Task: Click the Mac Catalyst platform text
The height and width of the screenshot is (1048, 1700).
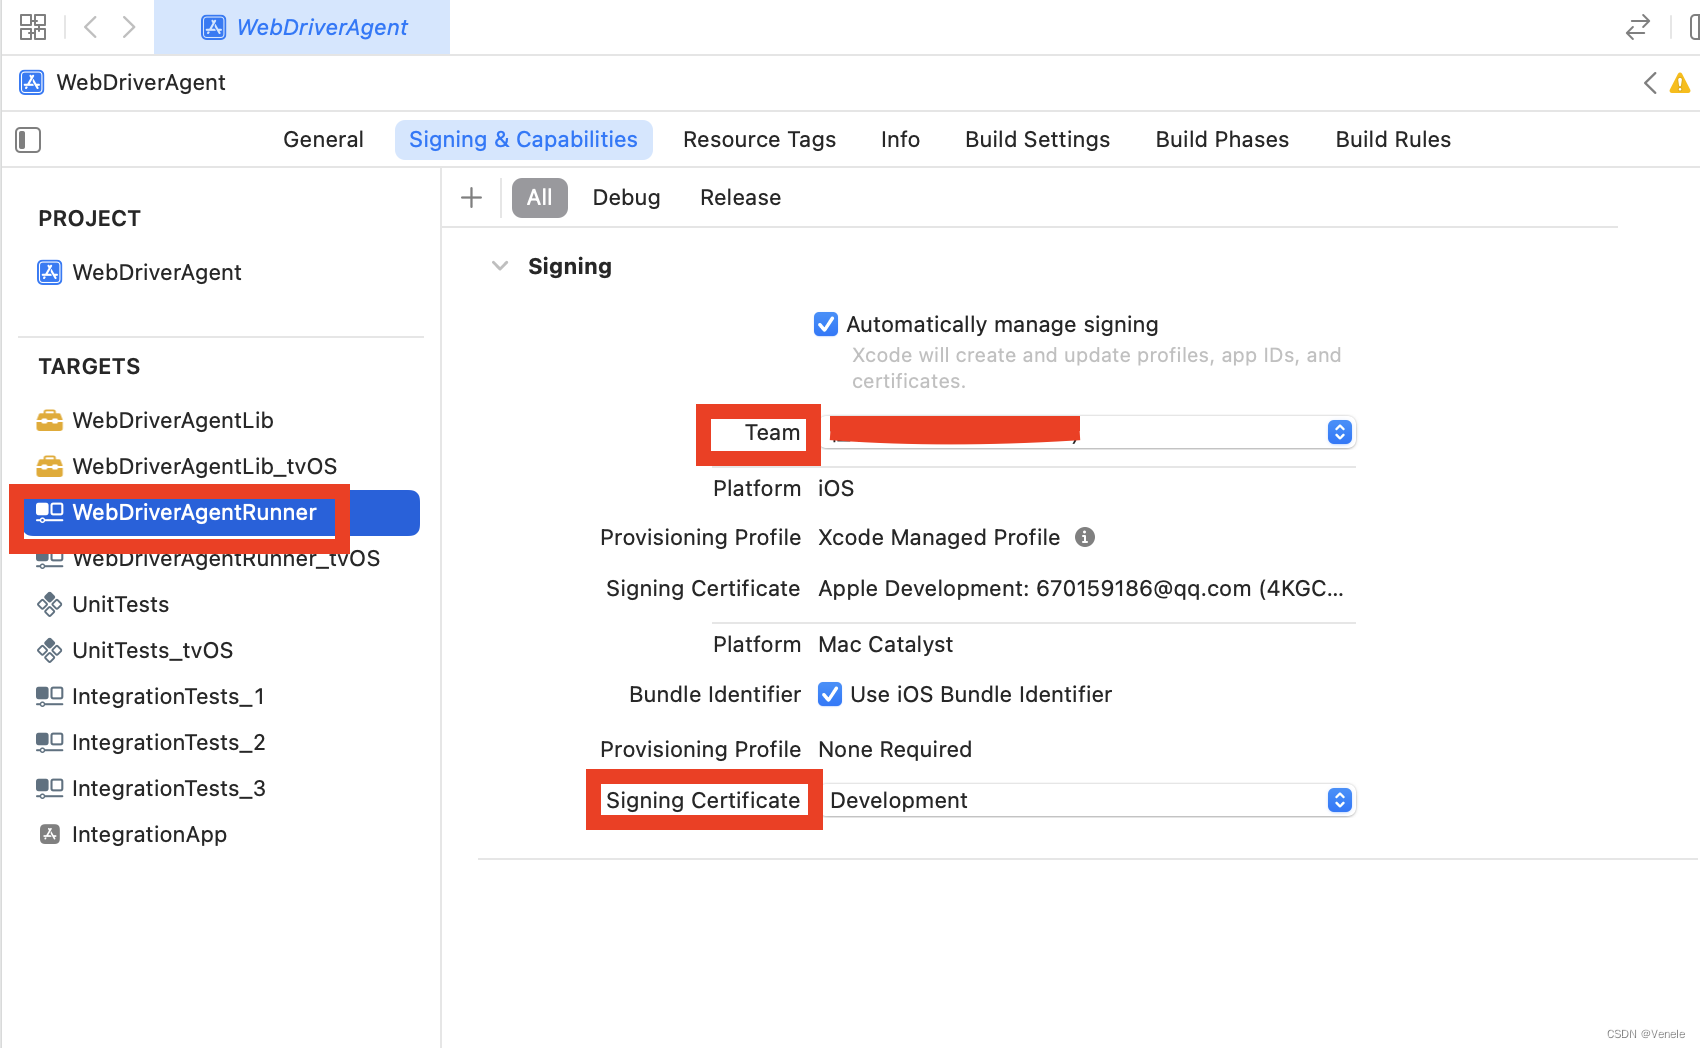Action: click(886, 644)
